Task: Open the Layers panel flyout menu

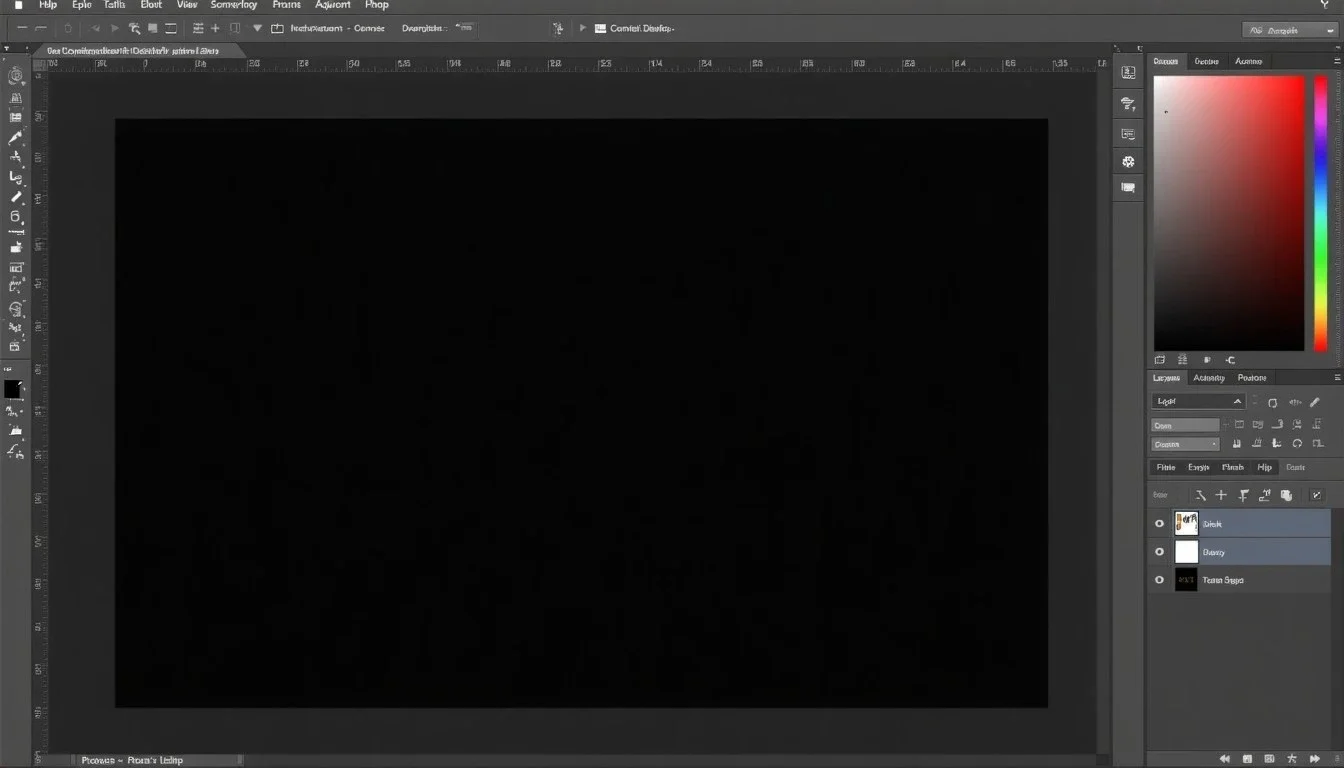Action: coord(1337,378)
